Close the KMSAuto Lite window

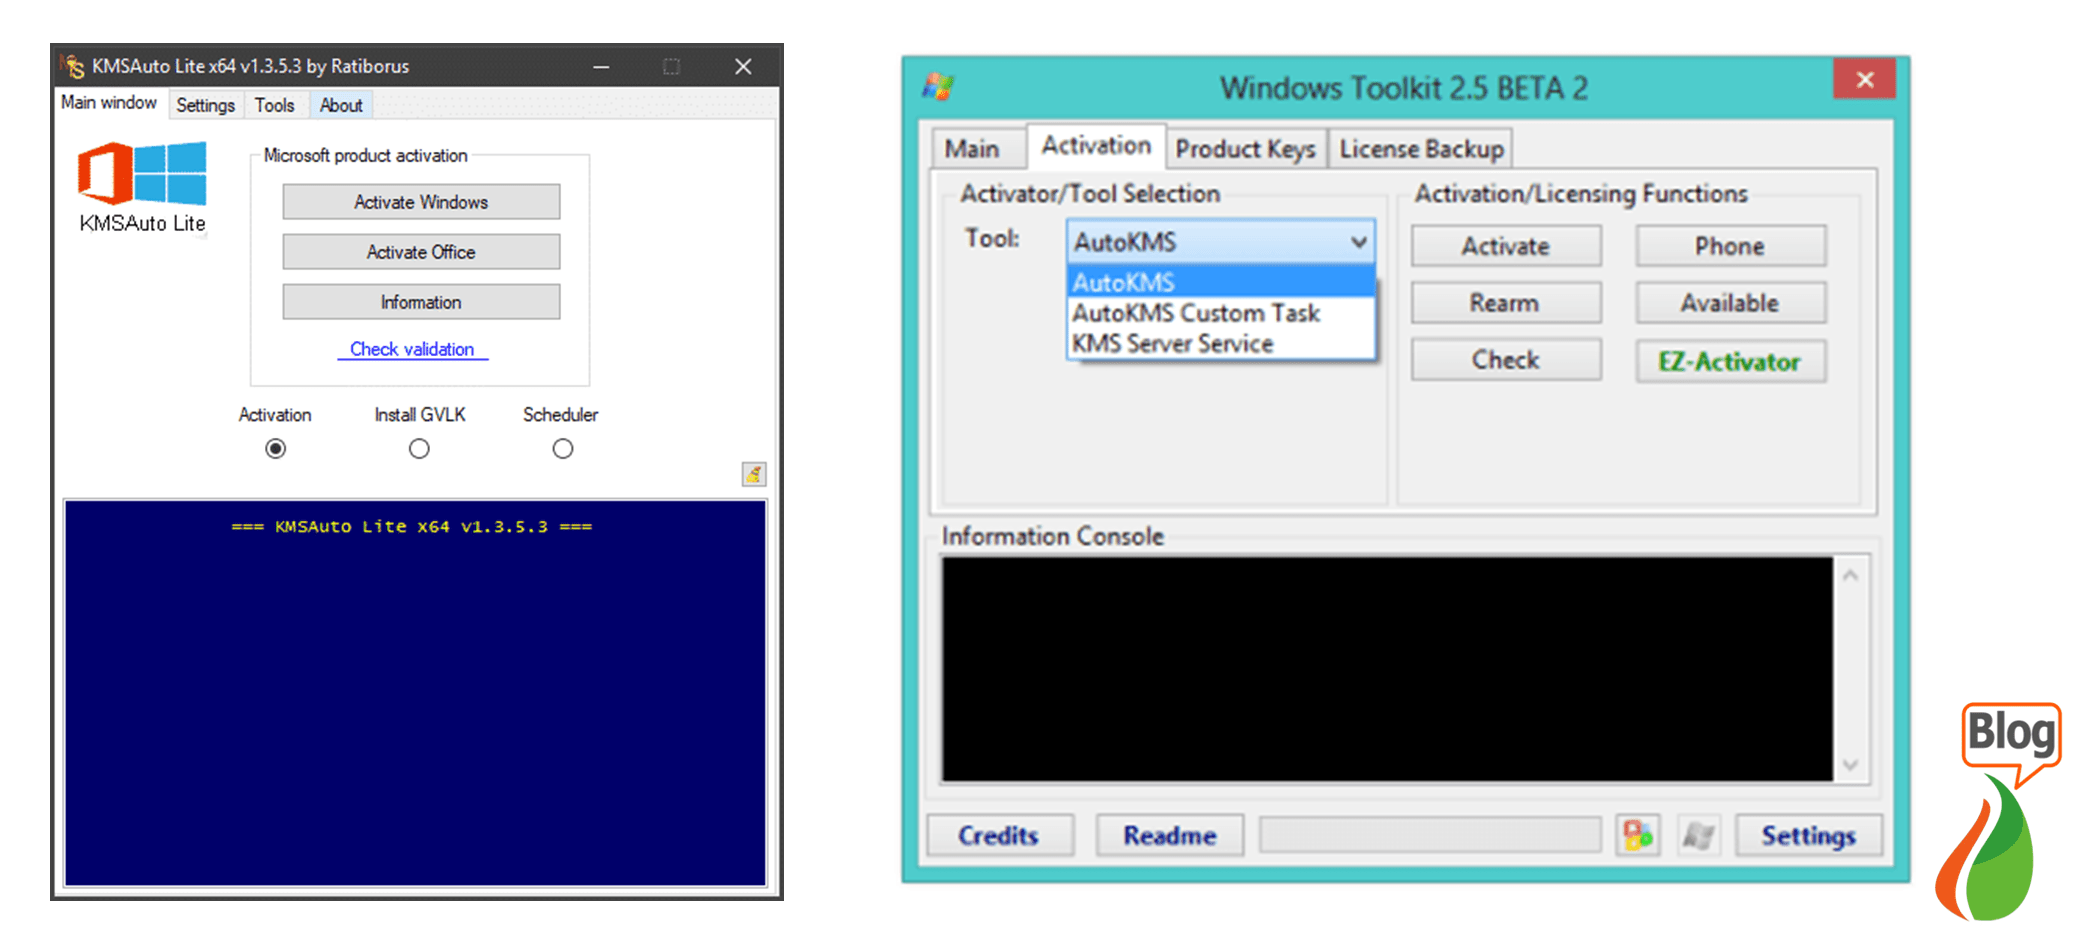(743, 66)
